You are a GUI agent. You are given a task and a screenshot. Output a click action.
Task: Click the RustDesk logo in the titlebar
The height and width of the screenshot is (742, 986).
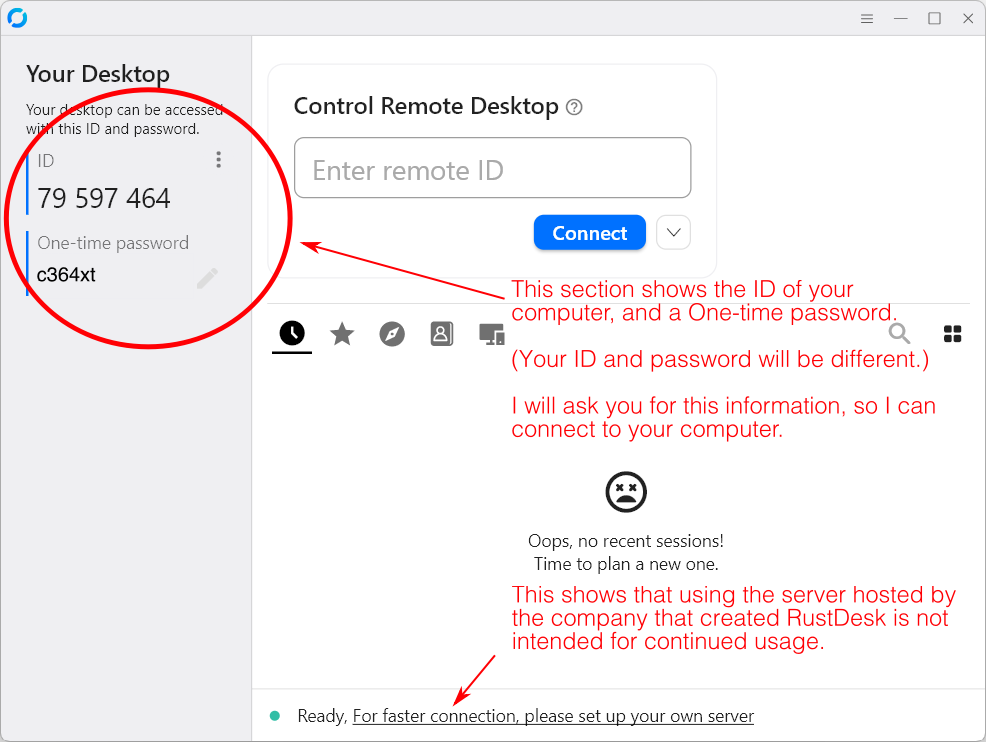(18, 17)
